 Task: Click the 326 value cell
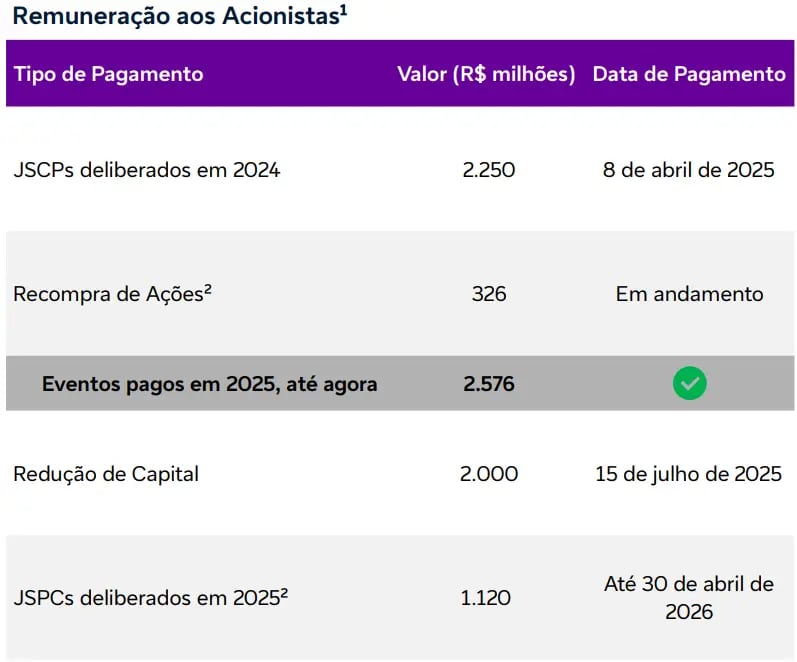pos(488,294)
